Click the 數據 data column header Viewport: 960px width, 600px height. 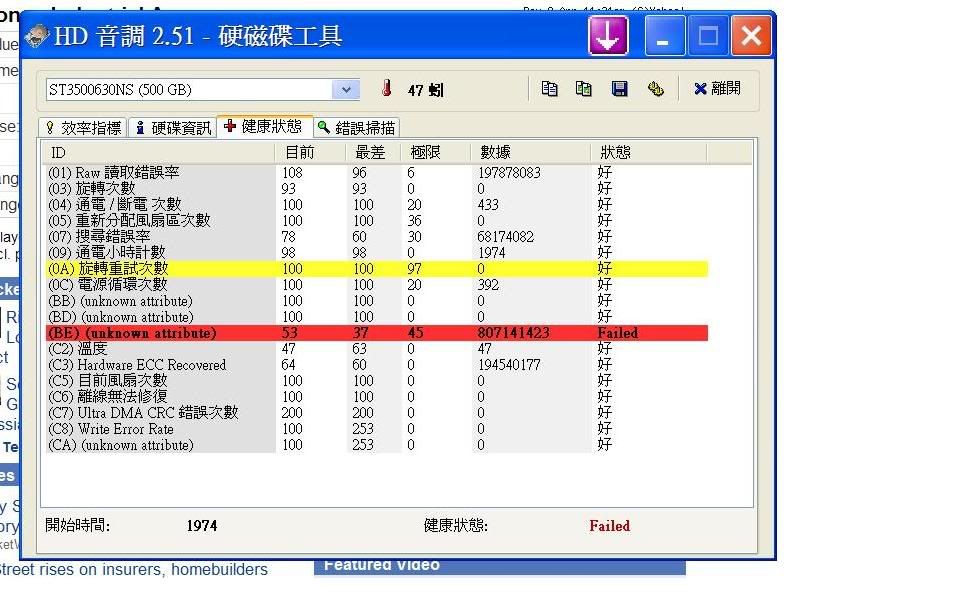(495, 152)
